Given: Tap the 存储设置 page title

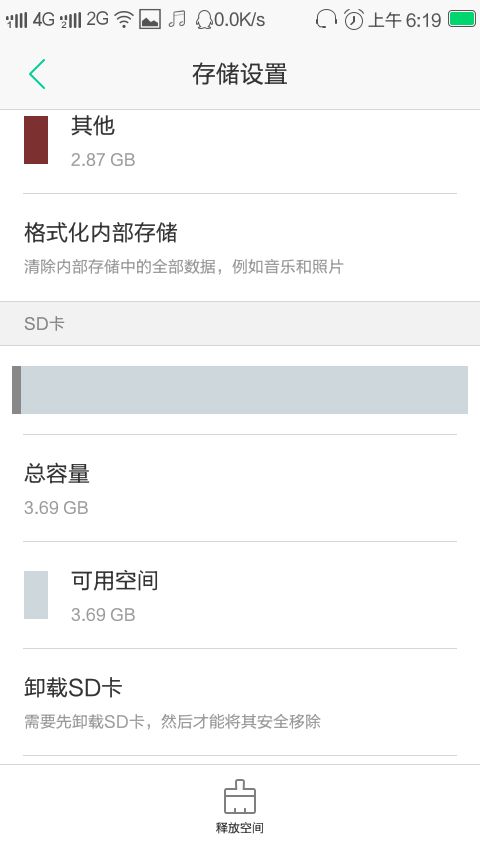Looking at the screenshot, I should pos(240,74).
